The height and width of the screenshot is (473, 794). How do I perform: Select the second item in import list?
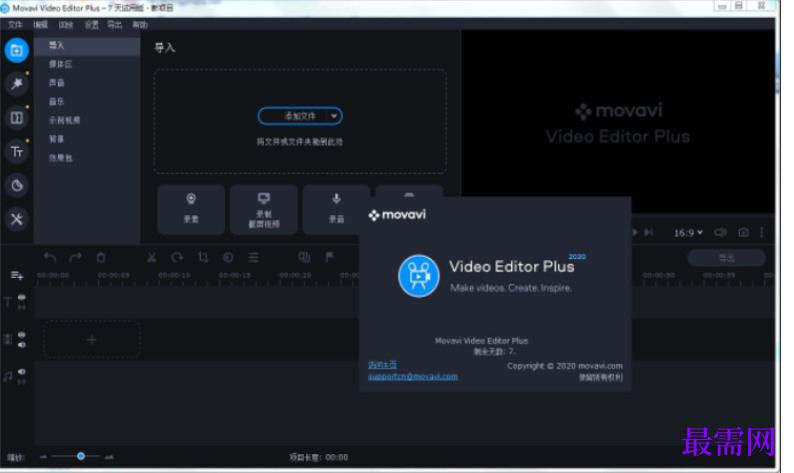(87, 64)
